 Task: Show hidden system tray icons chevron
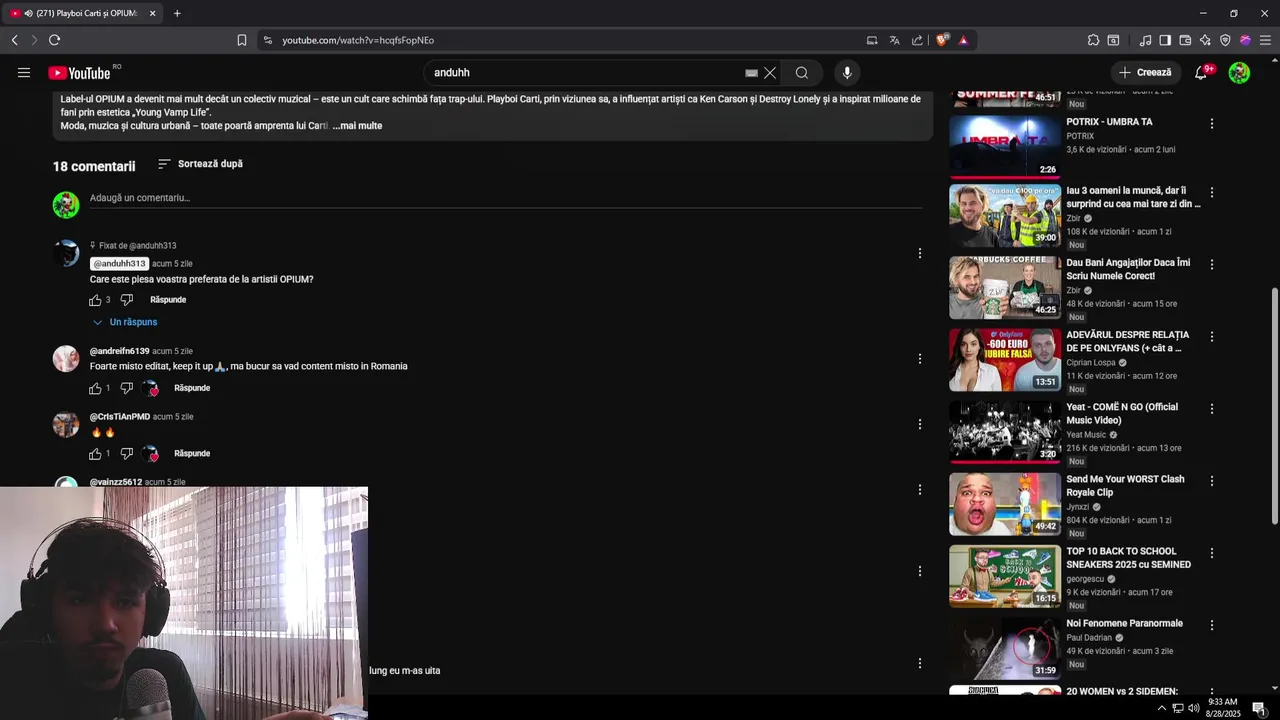pyautogui.click(x=1161, y=708)
